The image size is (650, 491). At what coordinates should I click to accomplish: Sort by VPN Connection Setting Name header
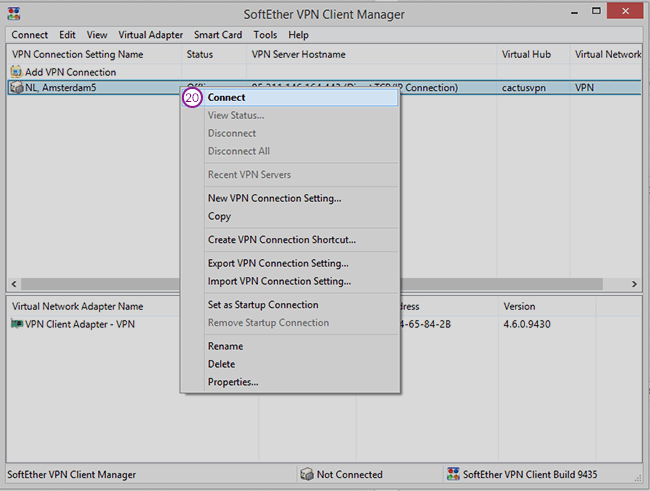pyautogui.click(x=94, y=54)
